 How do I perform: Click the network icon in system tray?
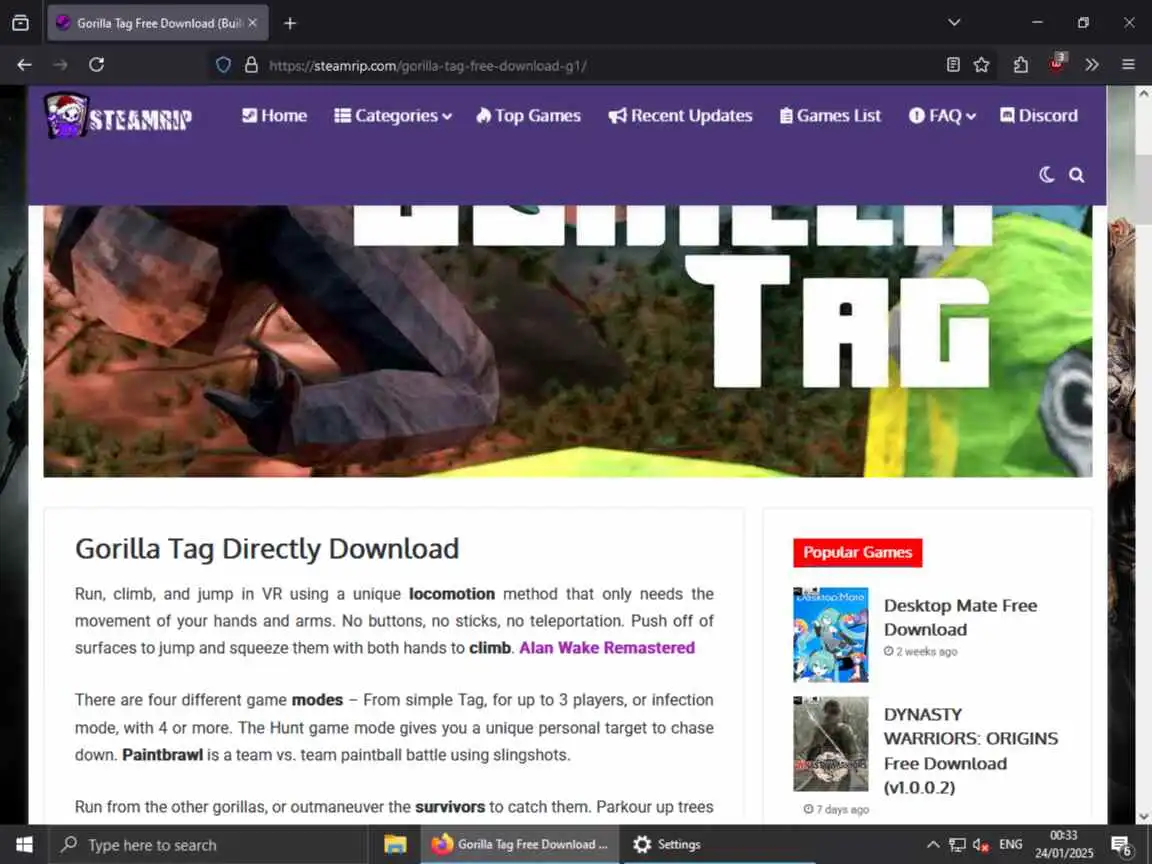click(957, 845)
